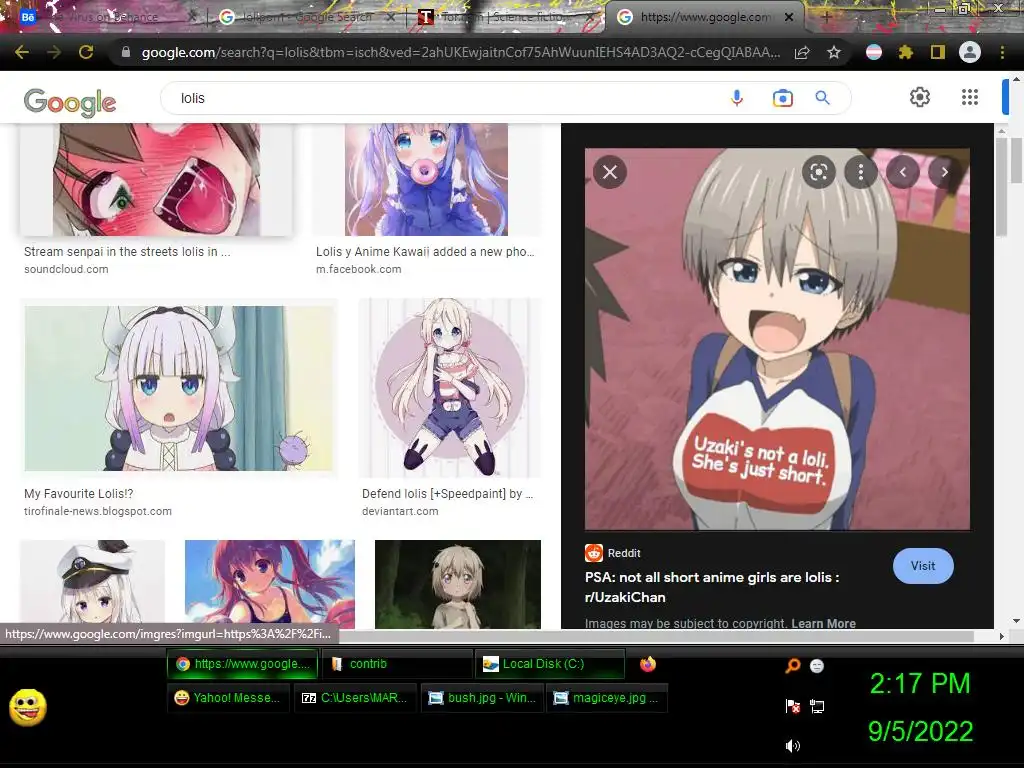Open the Reddit source icon
This screenshot has height=768, width=1024.
pos(594,553)
